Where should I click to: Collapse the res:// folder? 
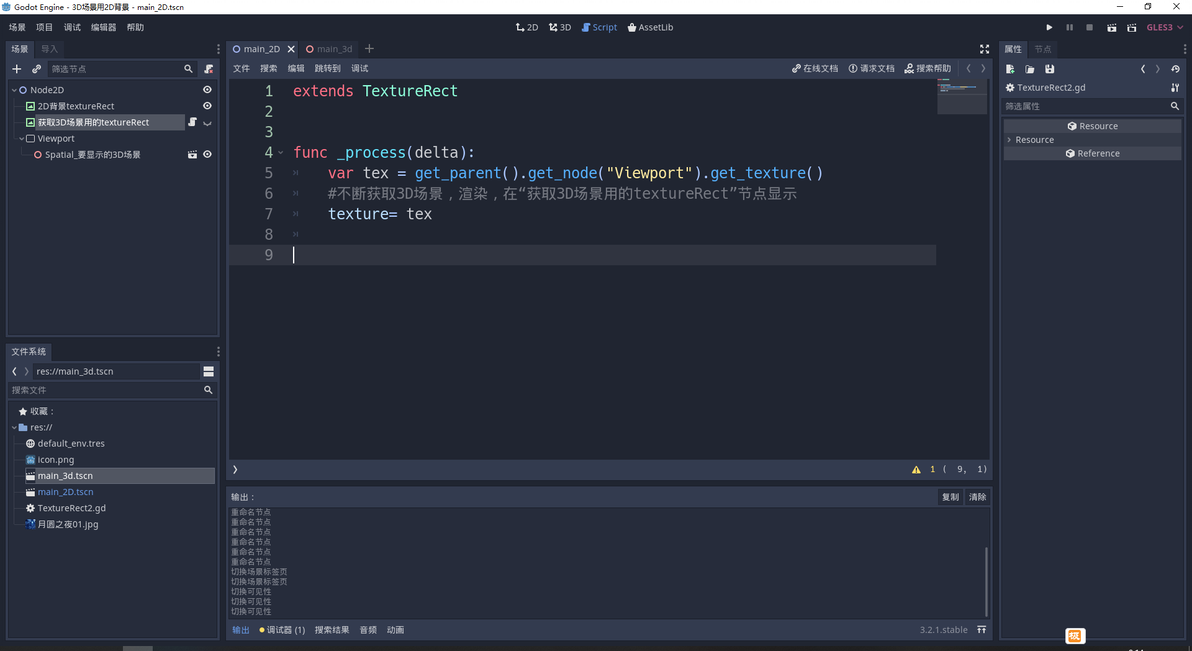pyautogui.click(x=14, y=427)
